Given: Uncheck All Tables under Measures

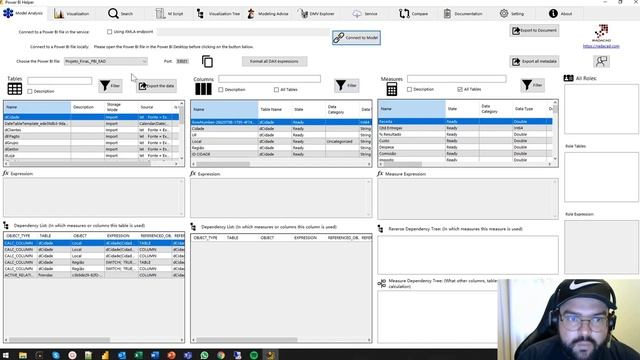Looking at the screenshot, I should tap(460, 89).
